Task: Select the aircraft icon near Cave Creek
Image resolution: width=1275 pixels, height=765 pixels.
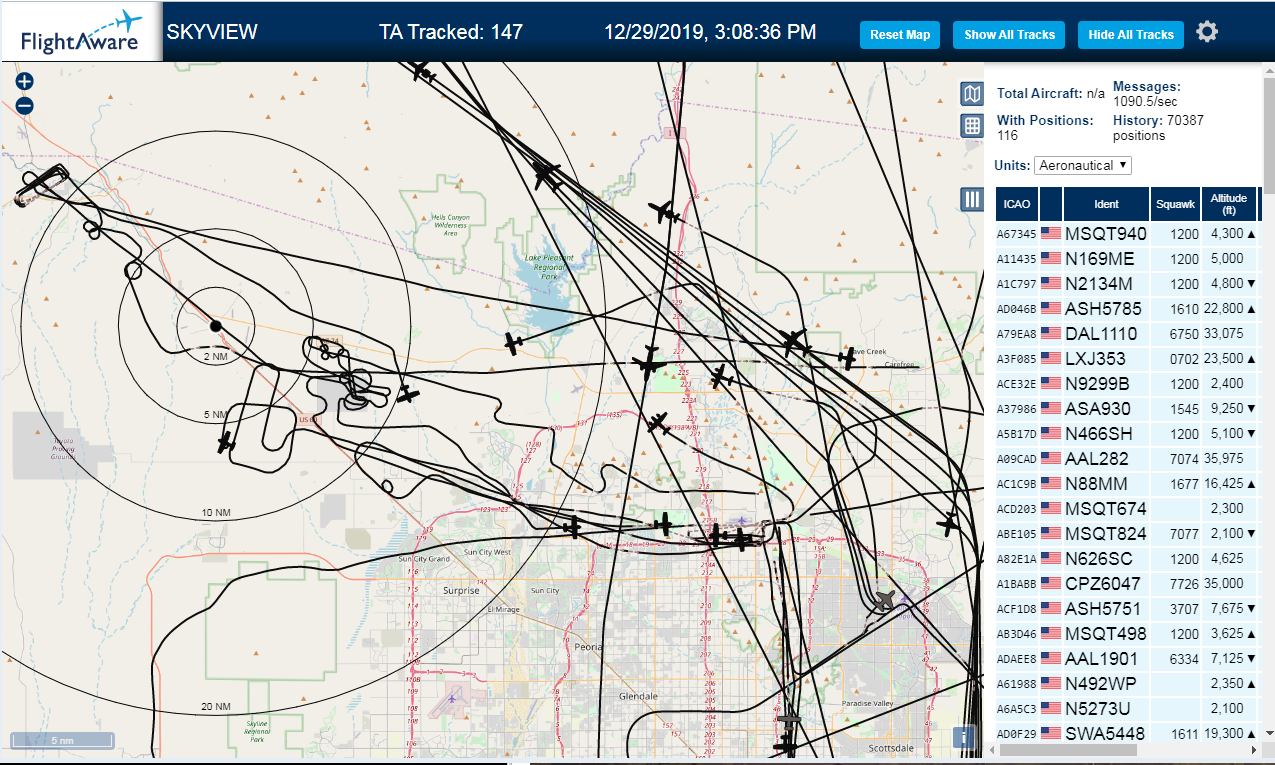Action: [x=848, y=358]
